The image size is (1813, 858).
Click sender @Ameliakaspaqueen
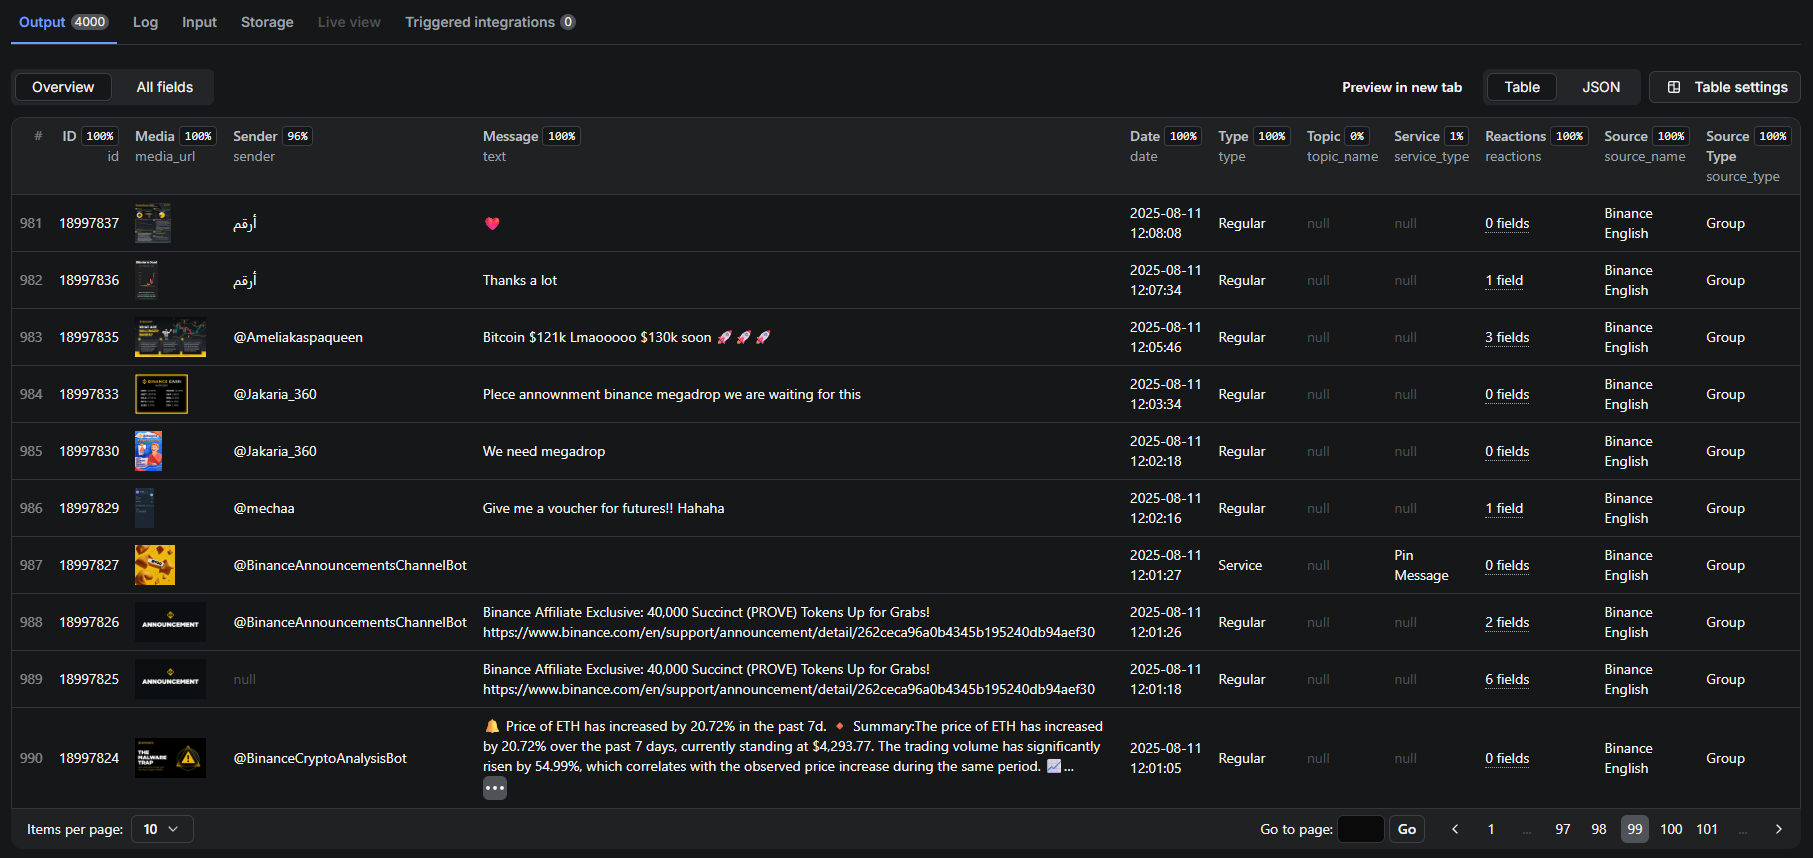[x=298, y=337]
